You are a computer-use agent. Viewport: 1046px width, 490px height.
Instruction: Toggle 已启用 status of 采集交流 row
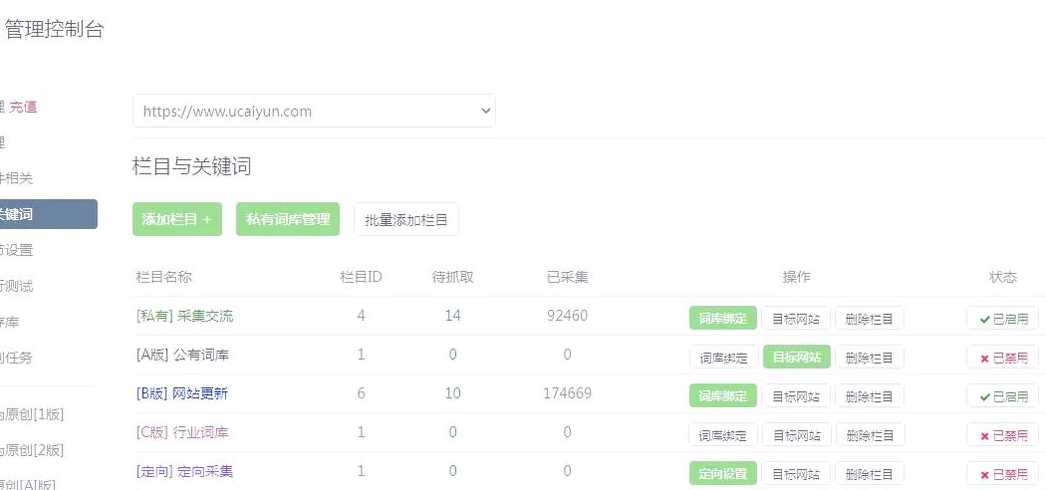point(1003,319)
